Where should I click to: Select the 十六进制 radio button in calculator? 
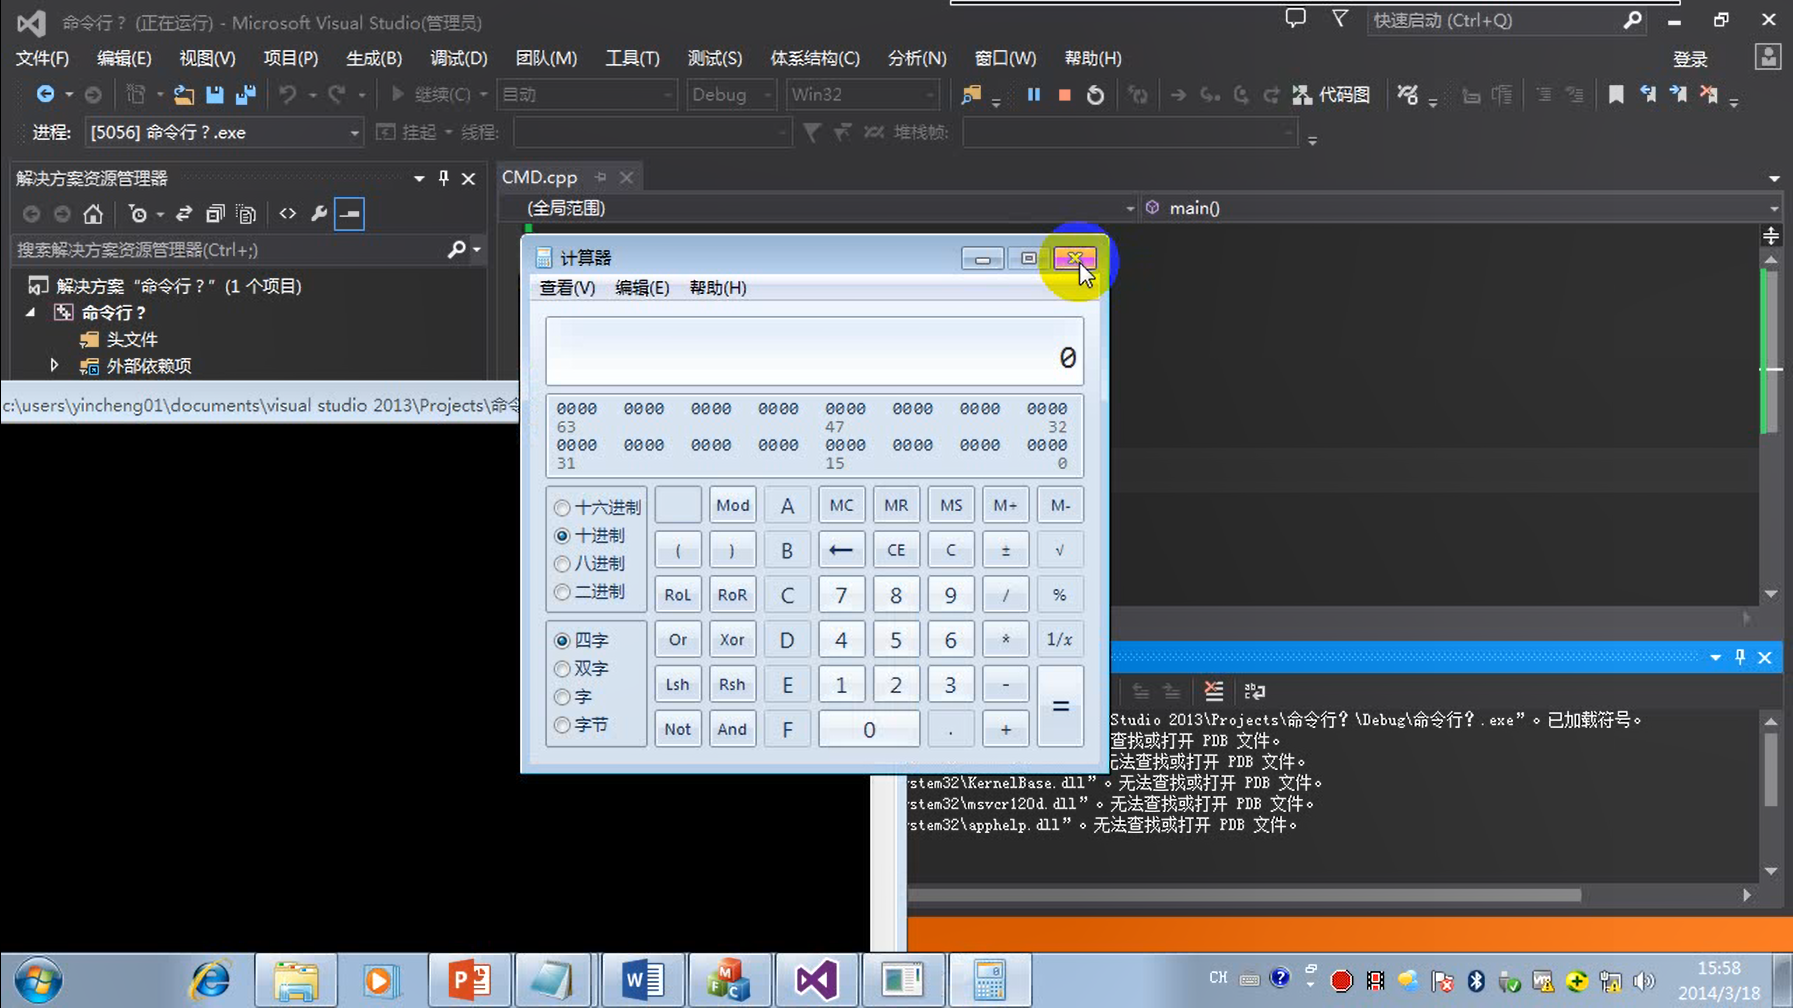pos(562,507)
